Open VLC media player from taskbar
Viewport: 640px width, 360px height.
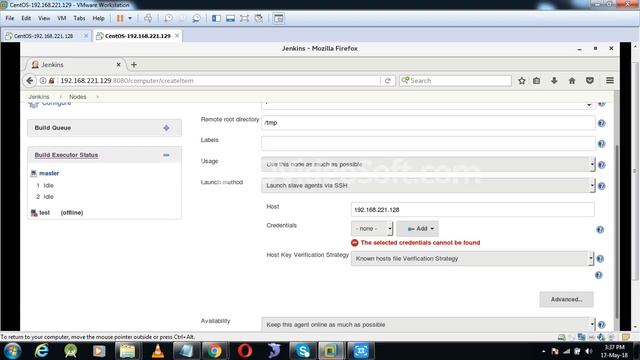[157, 351]
